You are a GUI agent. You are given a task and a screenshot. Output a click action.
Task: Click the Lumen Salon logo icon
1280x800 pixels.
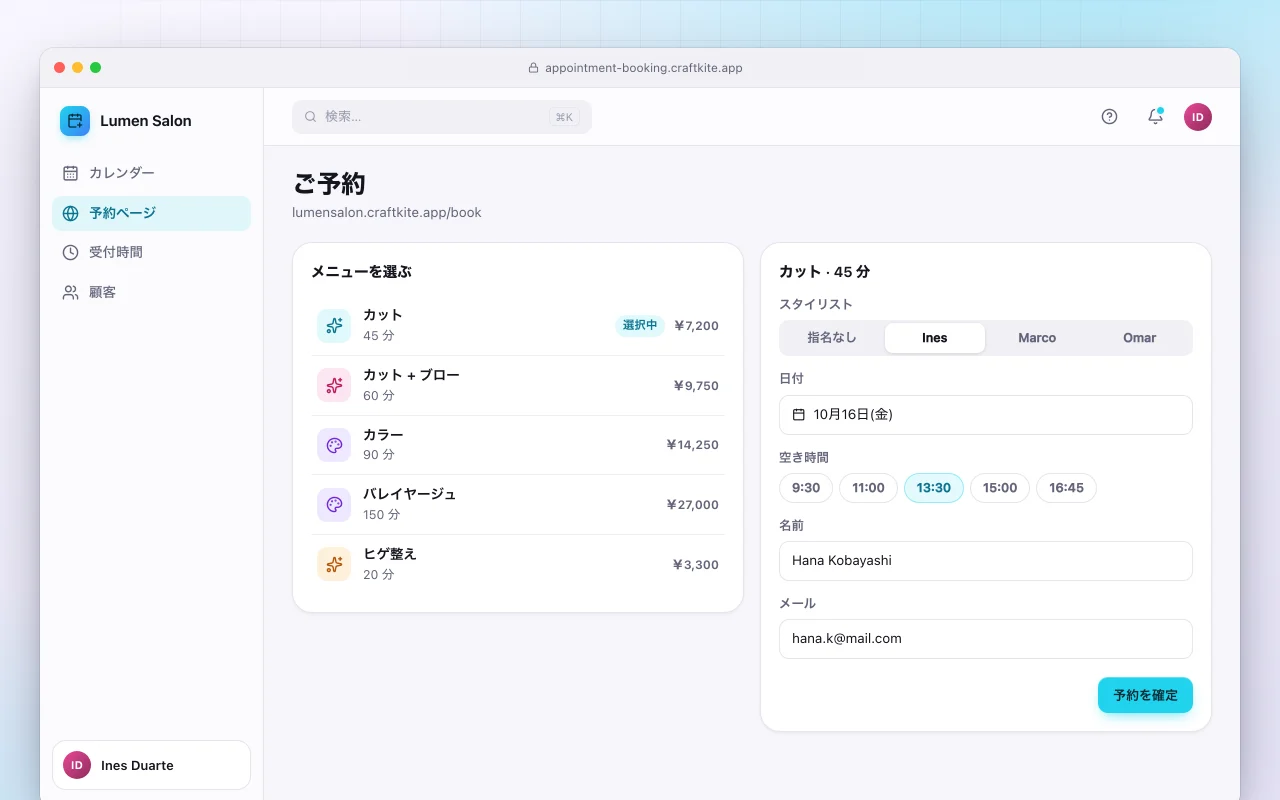coord(75,121)
